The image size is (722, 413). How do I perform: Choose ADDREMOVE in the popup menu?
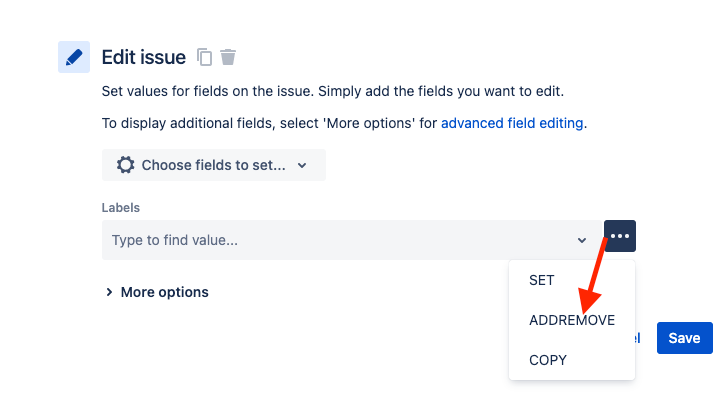tap(572, 320)
